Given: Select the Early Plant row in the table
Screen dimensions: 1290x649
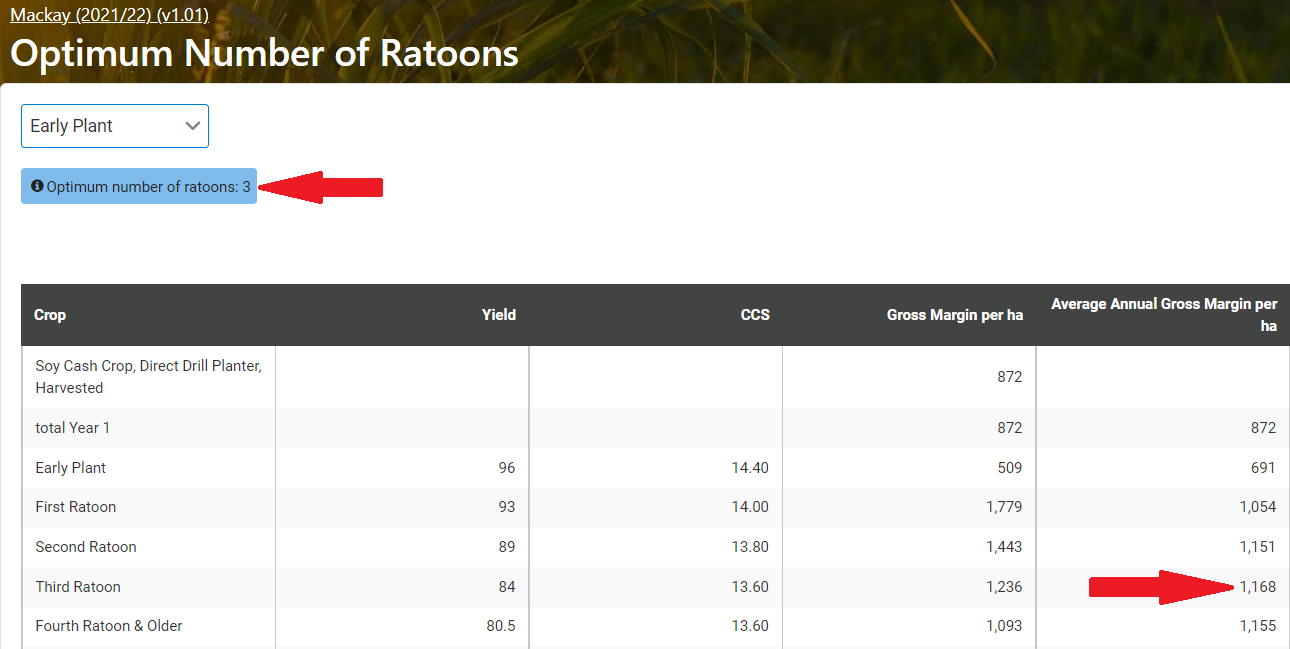Looking at the screenshot, I should click(70, 468).
